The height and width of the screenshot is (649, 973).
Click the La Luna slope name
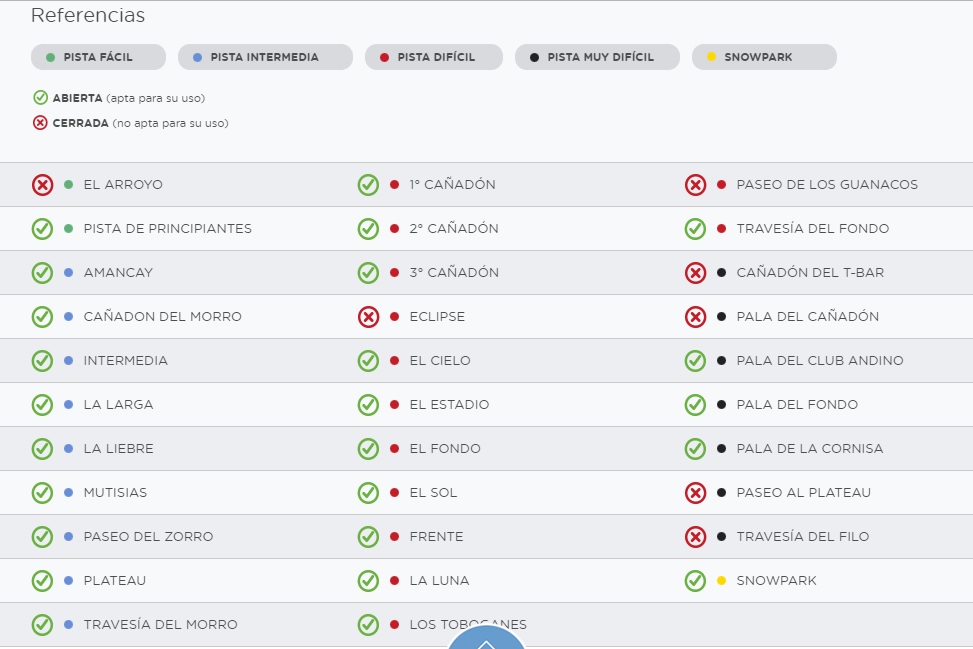click(439, 581)
